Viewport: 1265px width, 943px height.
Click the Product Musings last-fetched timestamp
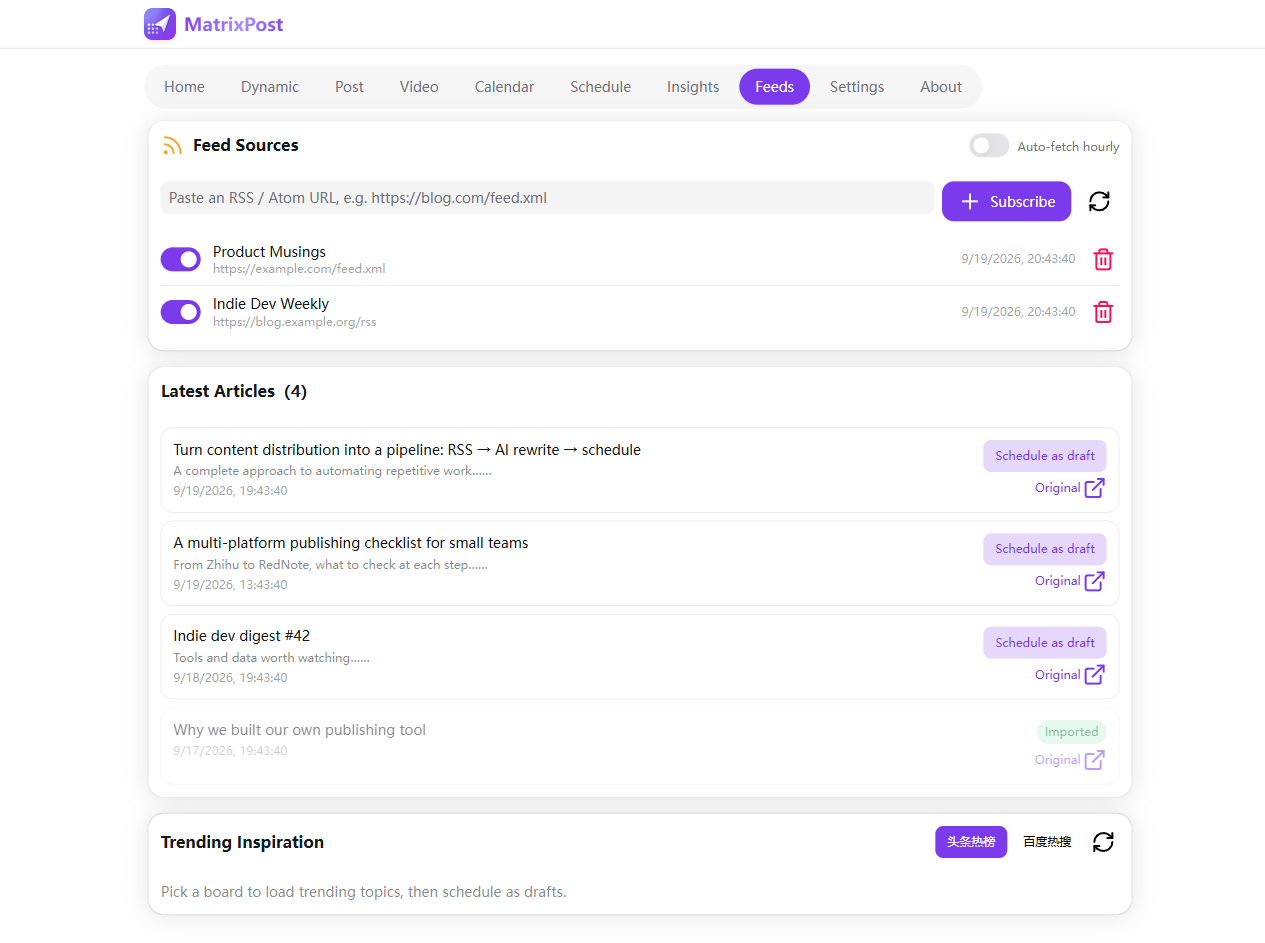coord(1019,259)
